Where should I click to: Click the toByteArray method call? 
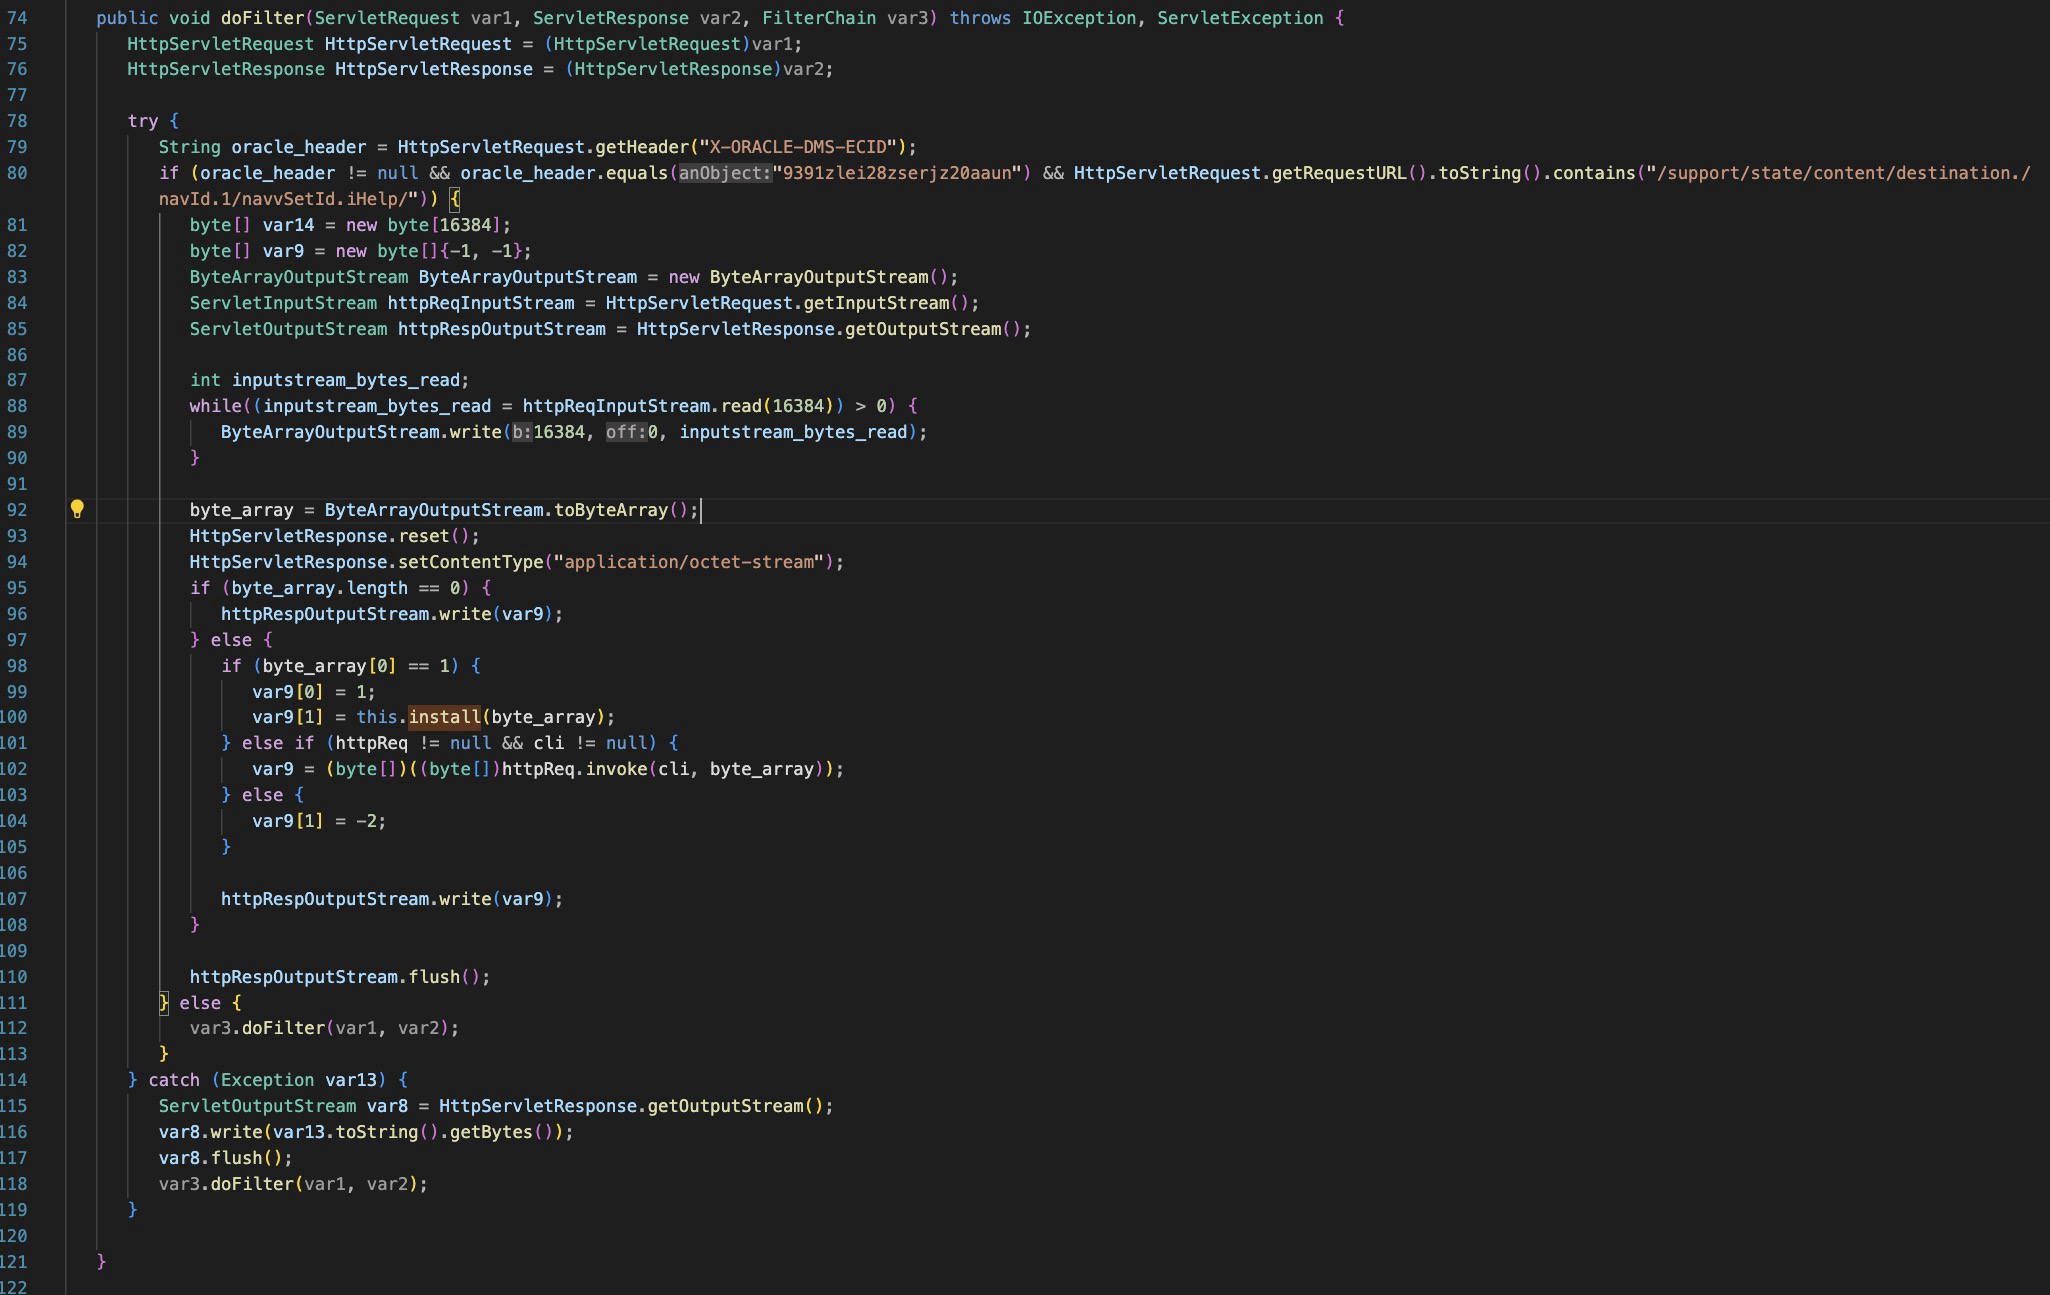click(x=610, y=510)
